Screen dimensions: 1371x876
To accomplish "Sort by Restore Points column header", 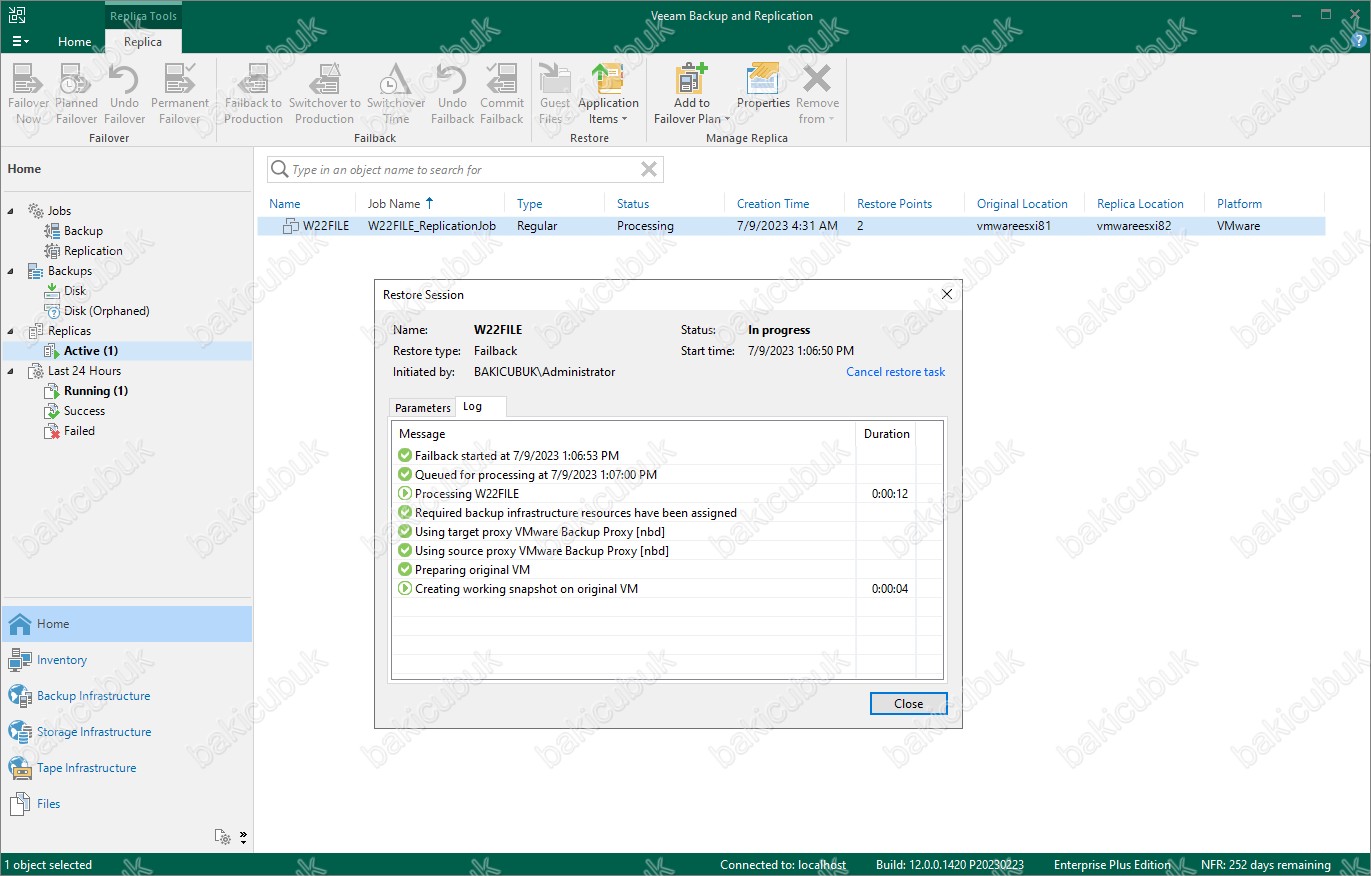I will 894,204.
